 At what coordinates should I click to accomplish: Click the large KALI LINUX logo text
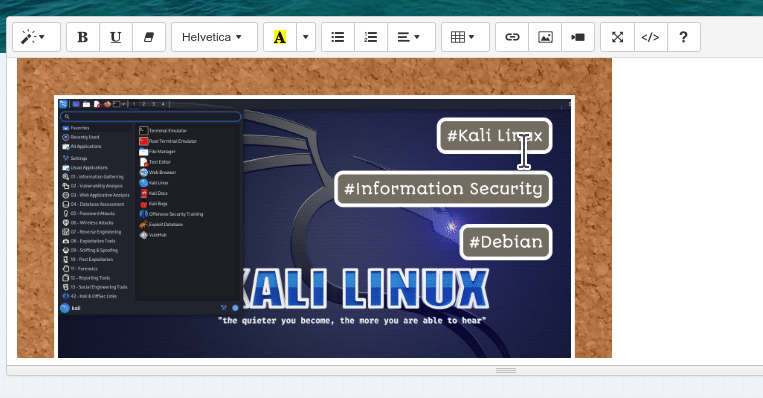365,288
